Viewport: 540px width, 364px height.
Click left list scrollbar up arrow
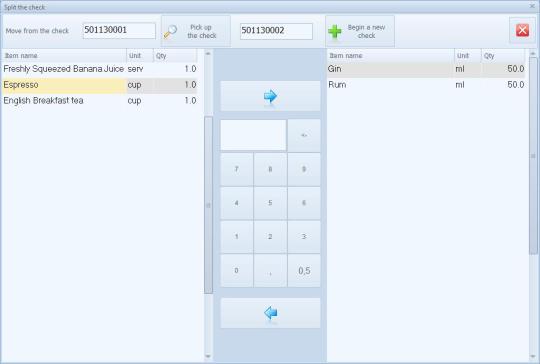208,54
